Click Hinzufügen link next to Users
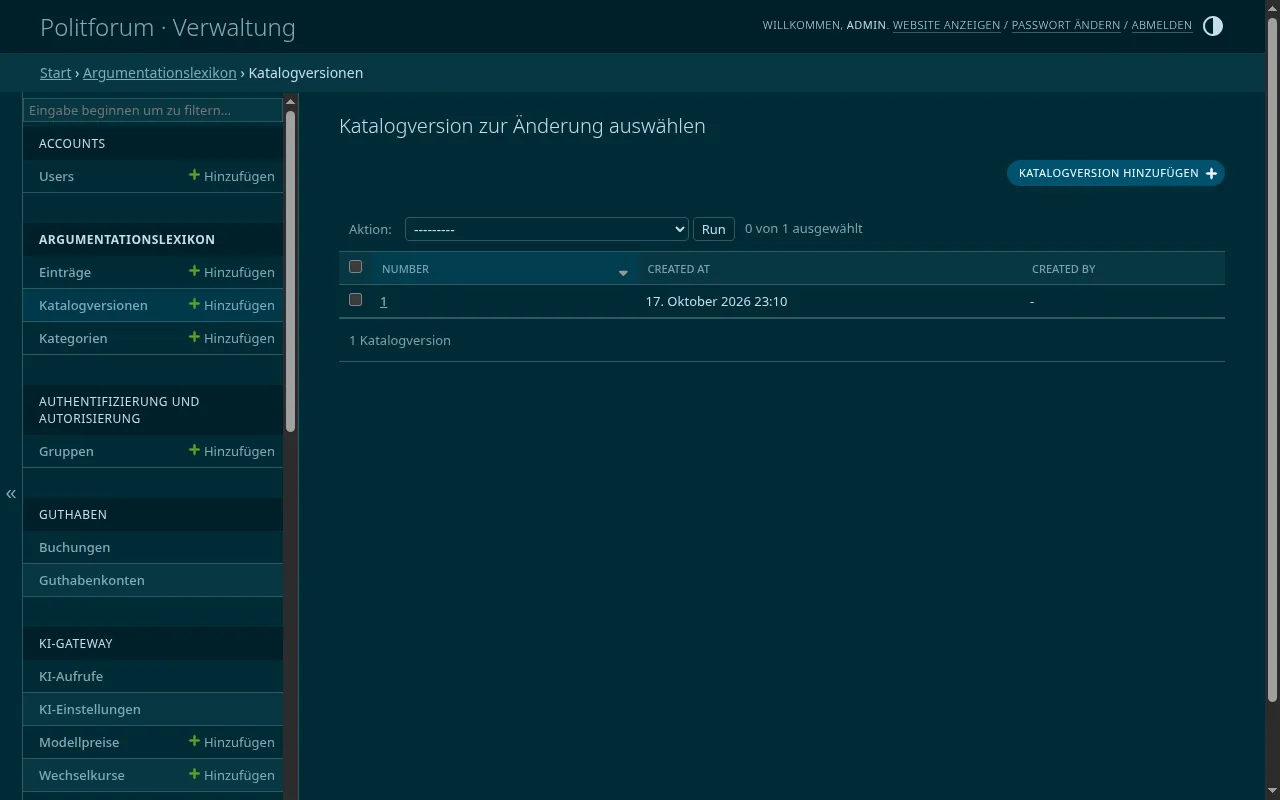Image resolution: width=1280 pixels, height=800 pixels. click(232, 176)
